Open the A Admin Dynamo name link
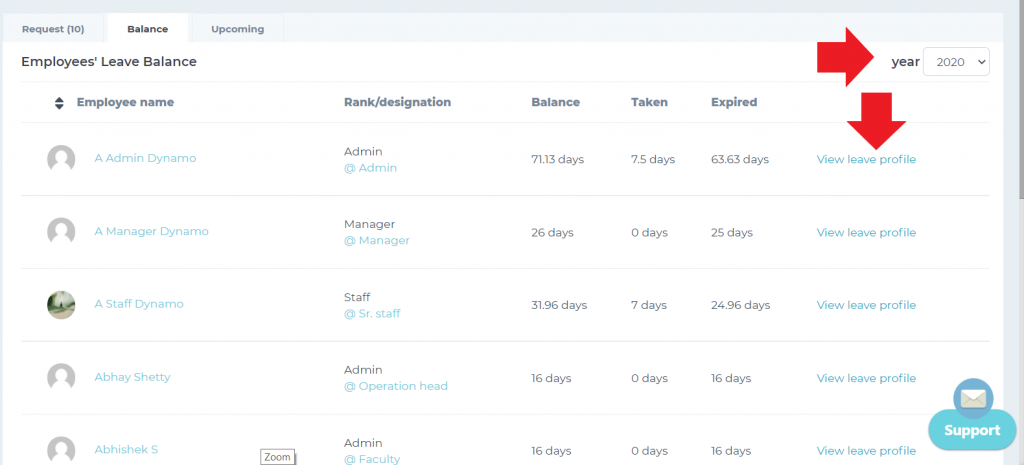 (145, 158)
